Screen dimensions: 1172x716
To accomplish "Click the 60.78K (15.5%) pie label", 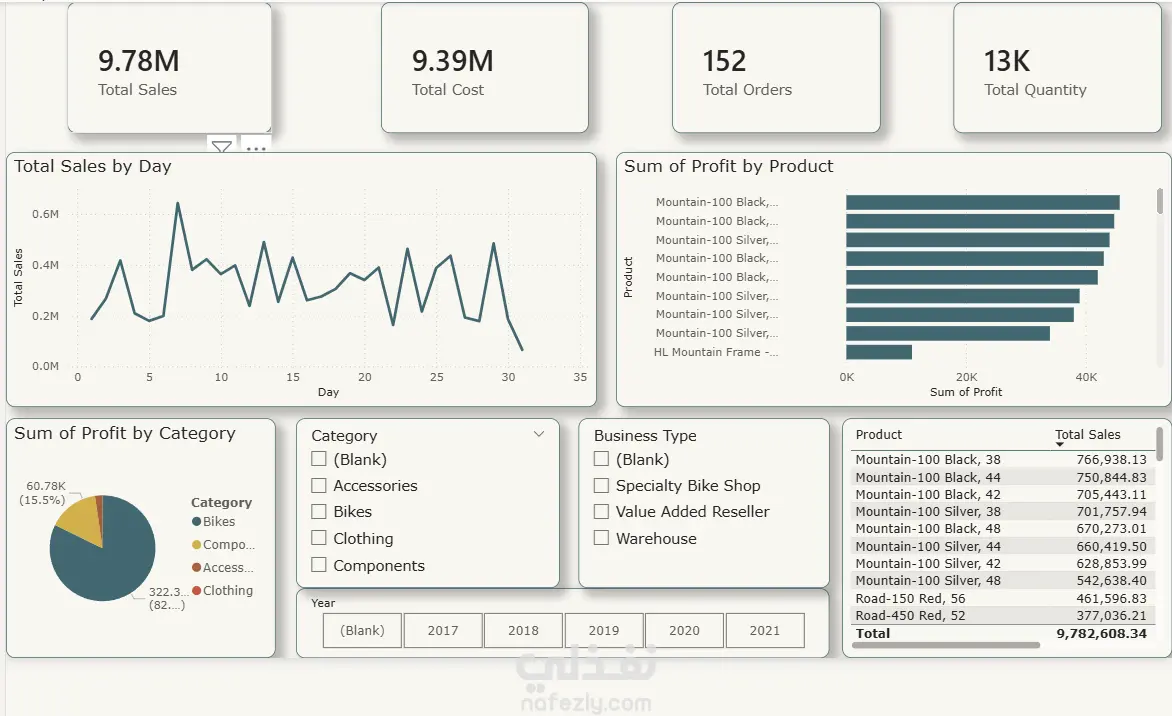I will tap(44, 493).
